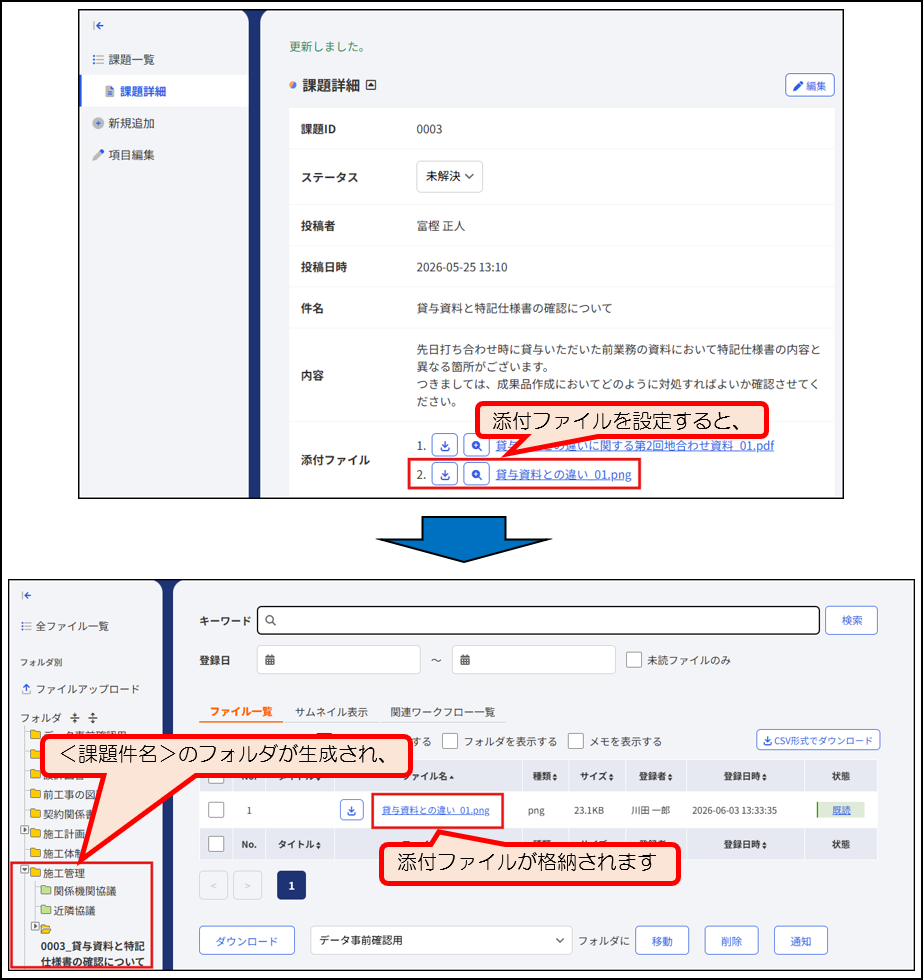Switch to the サムネイル表示 tab
This screenshot has width=923, height=980.
[331, 712]
